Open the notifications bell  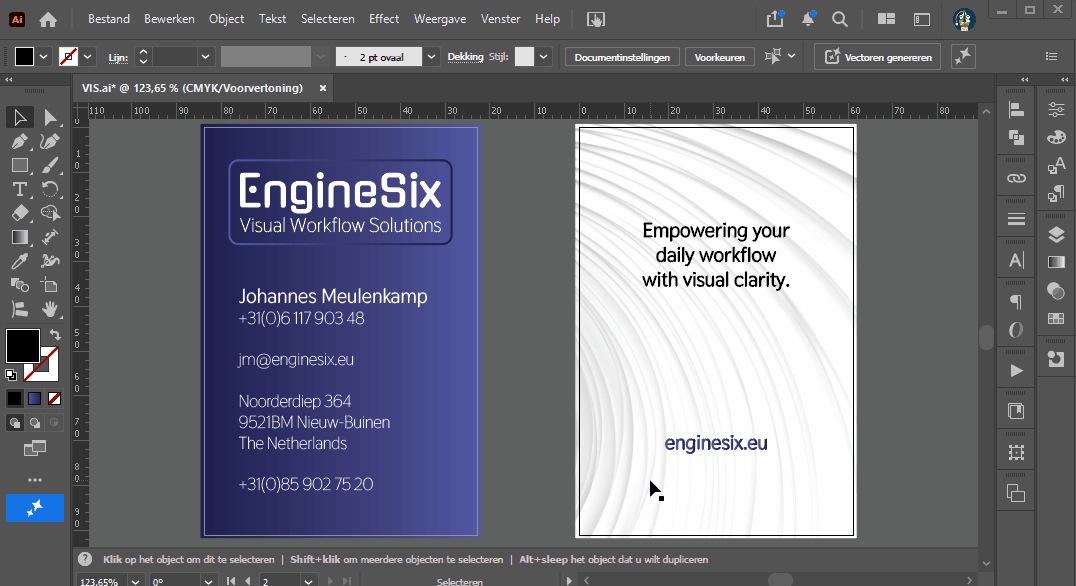pyautogui.click(x=808, y=19)
